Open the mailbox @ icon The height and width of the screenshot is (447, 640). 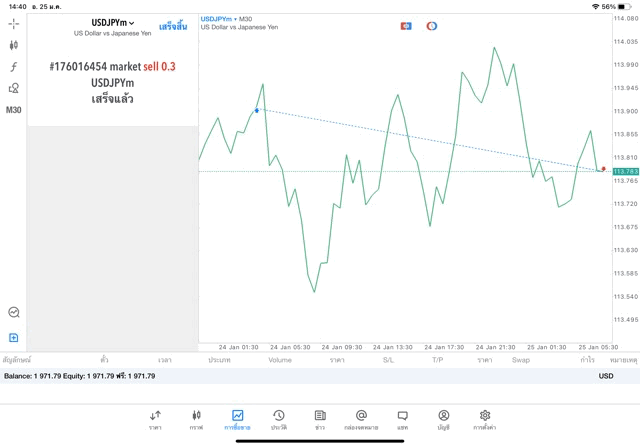click(x=361, y=418)
